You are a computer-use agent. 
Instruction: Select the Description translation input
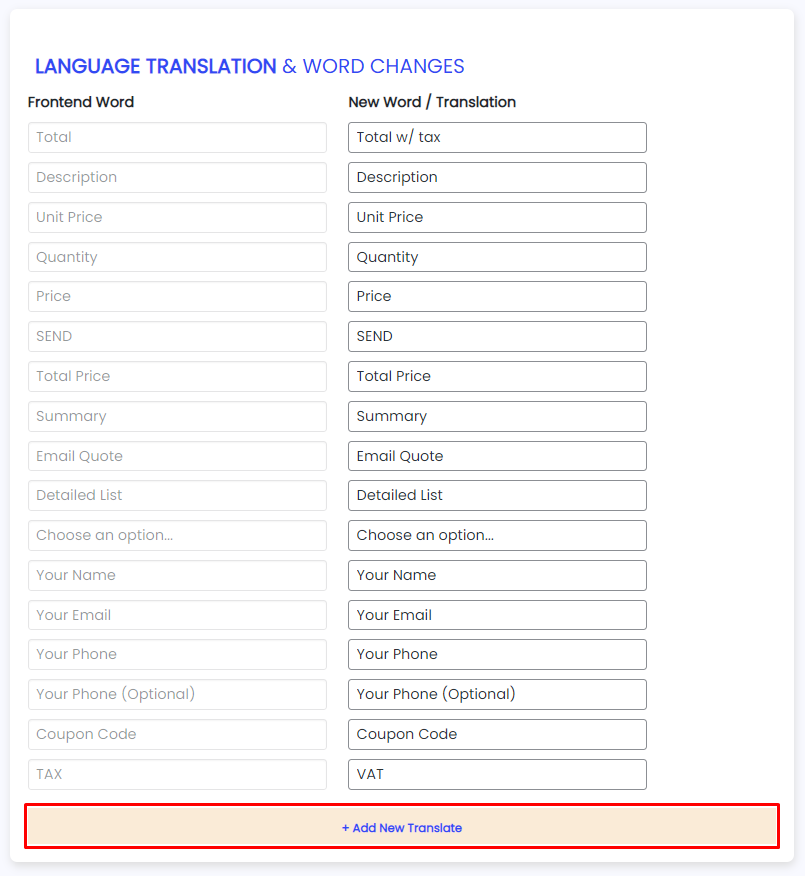(497, 178)
